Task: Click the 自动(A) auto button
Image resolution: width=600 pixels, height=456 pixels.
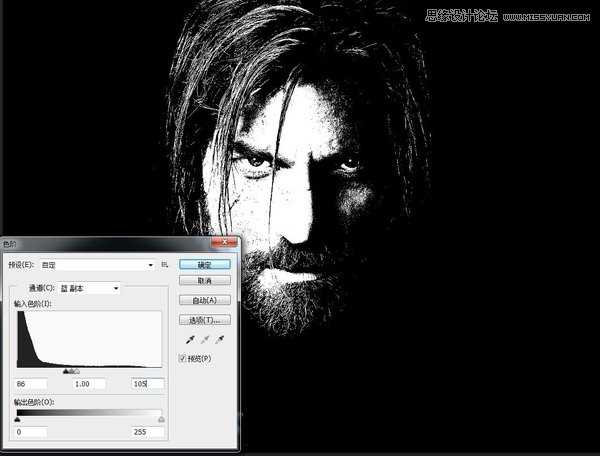Action: 205,300
